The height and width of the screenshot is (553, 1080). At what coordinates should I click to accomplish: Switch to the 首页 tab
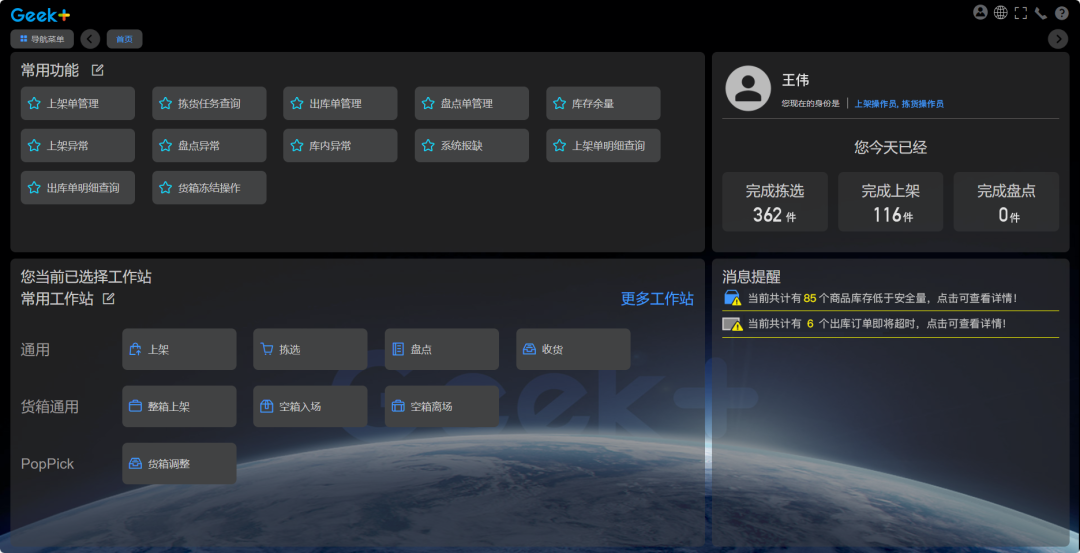(124, 39)
